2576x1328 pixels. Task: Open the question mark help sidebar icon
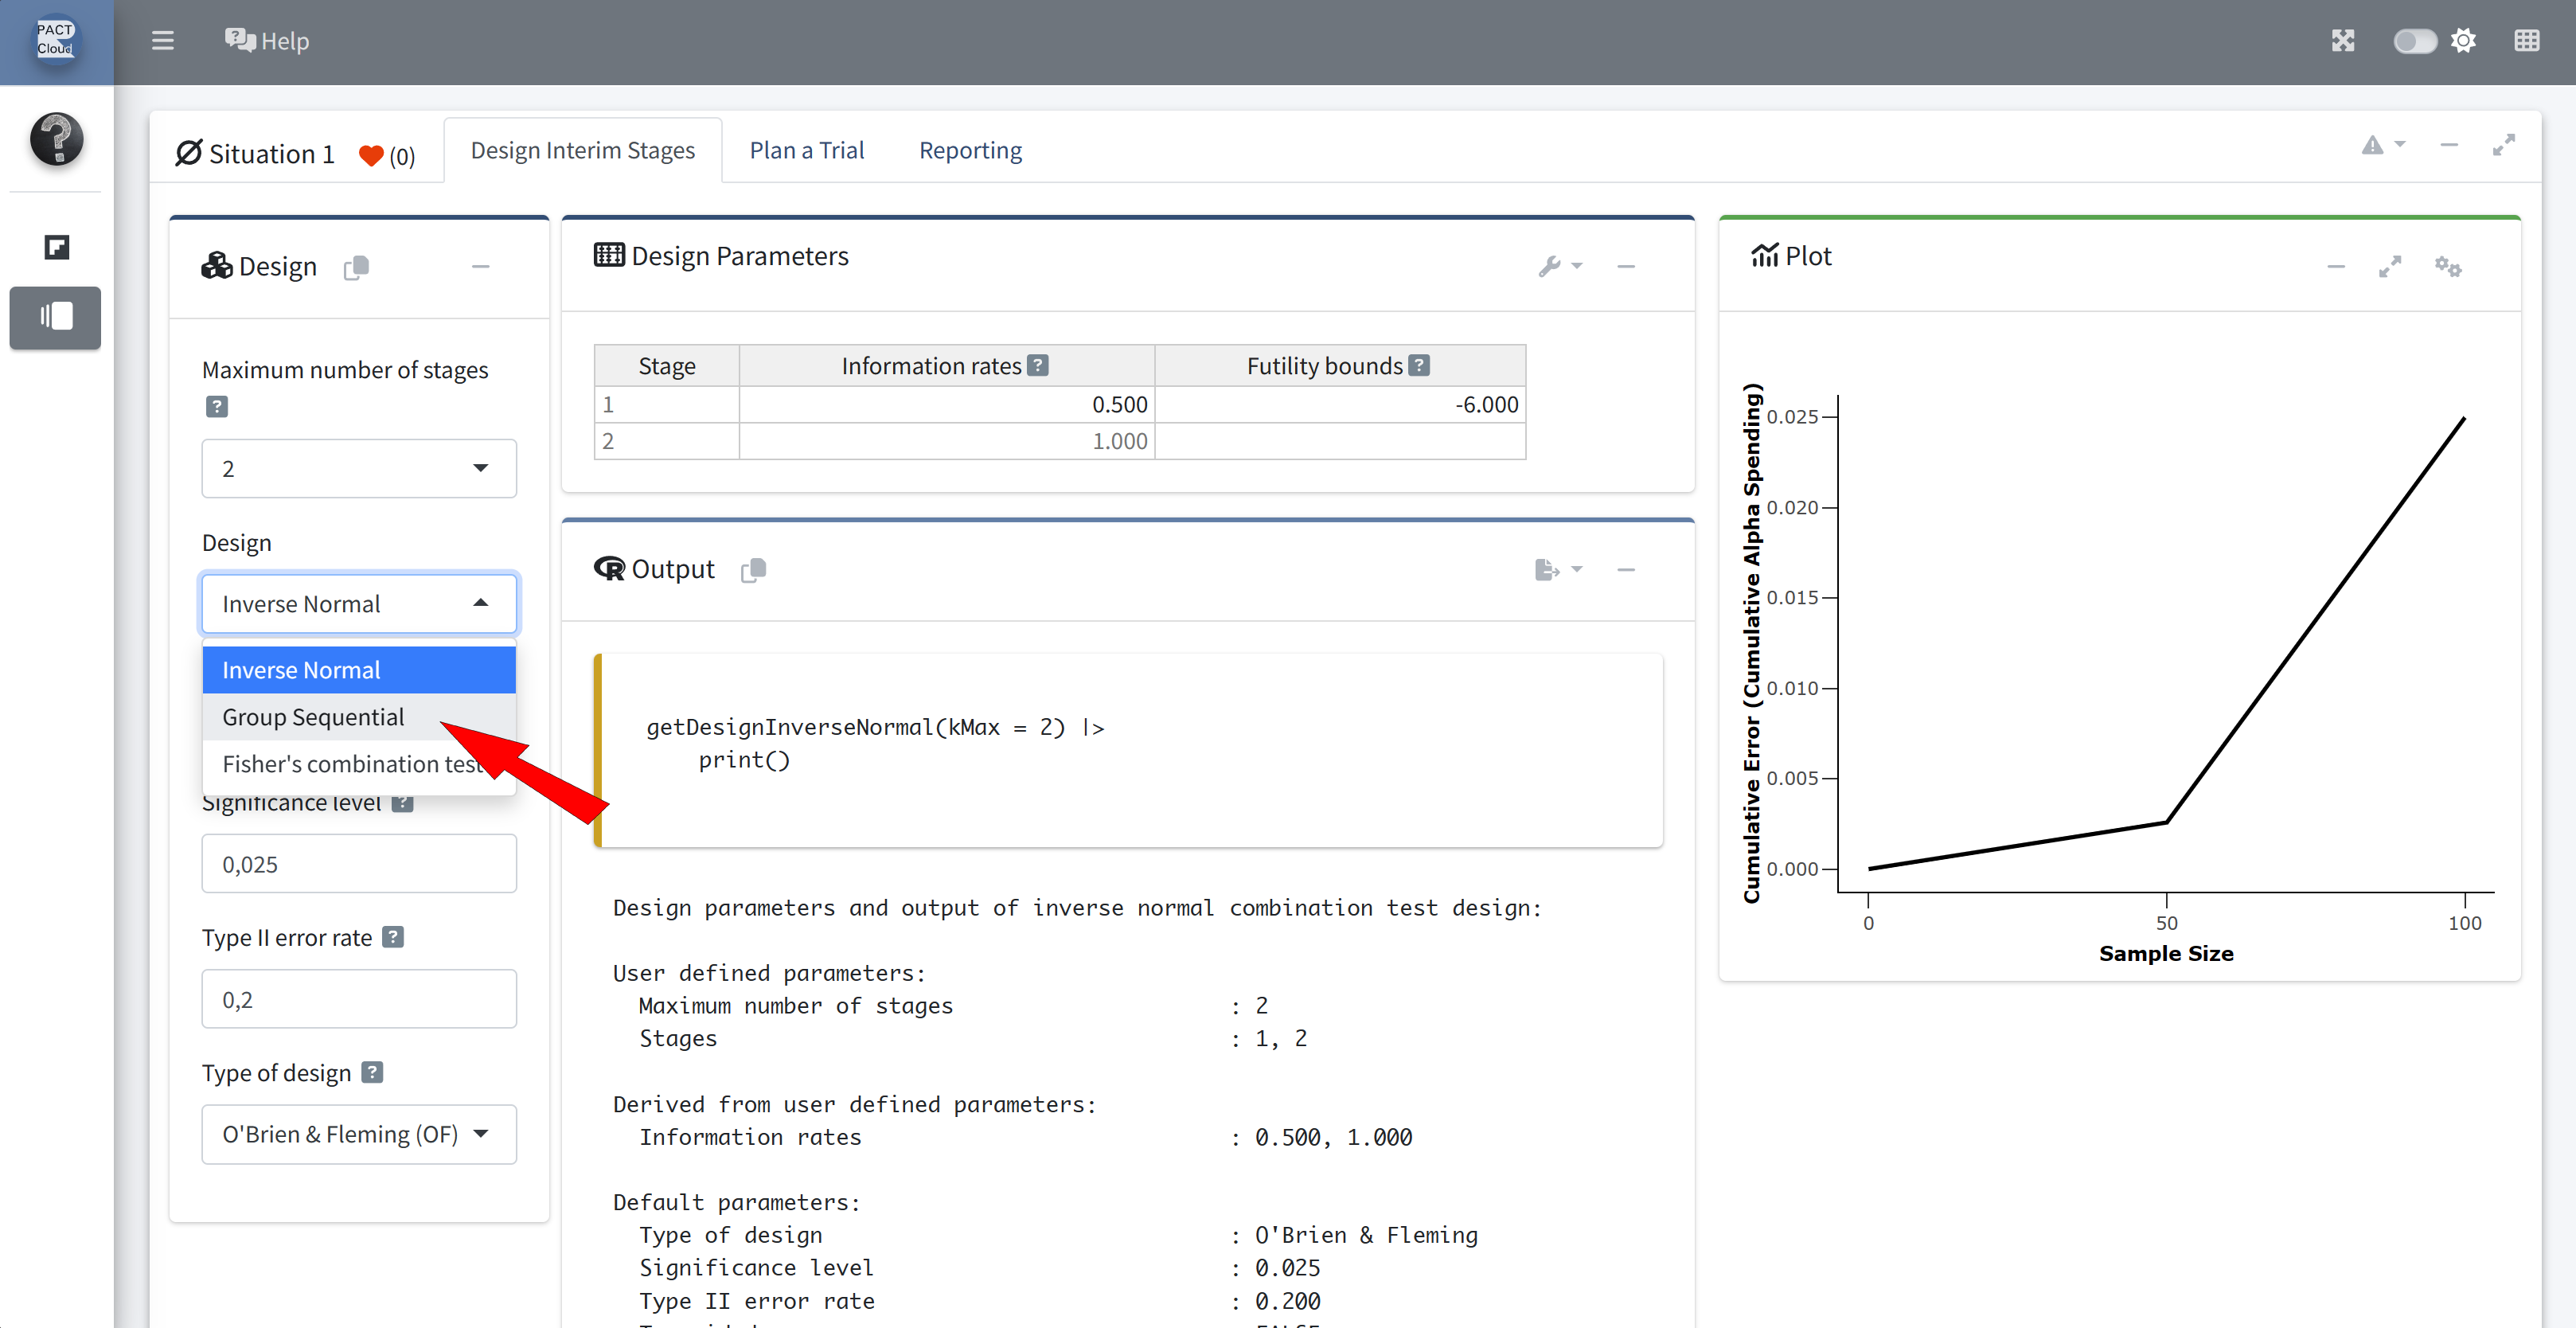(56, 138)
